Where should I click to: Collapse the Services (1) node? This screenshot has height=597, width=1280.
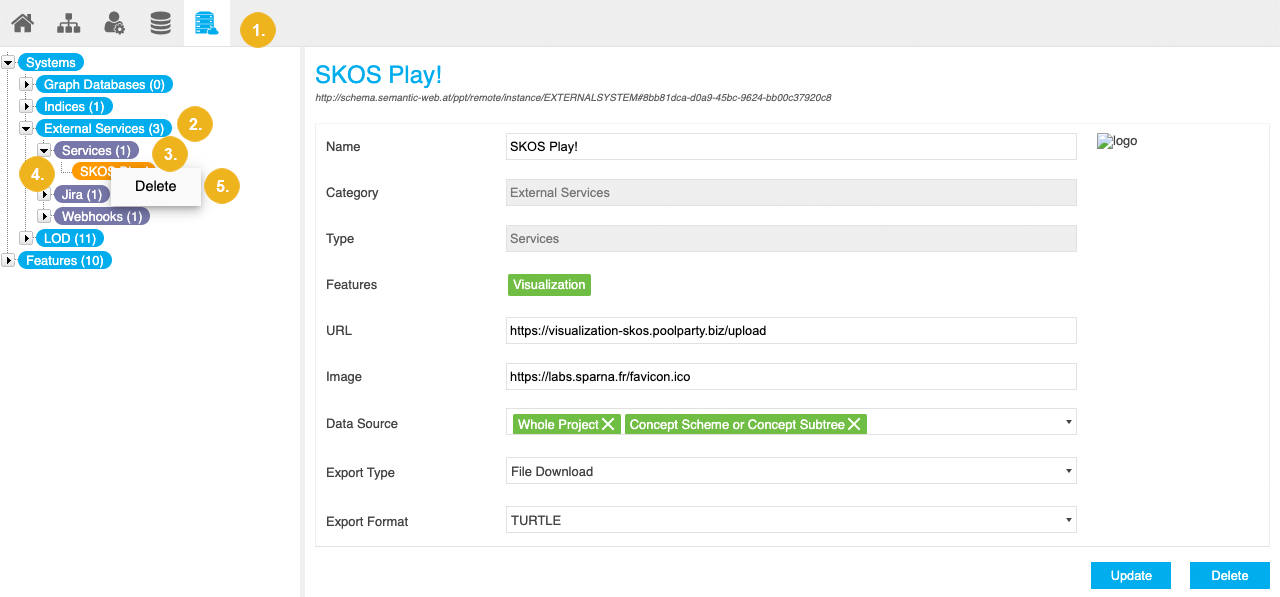44,150
